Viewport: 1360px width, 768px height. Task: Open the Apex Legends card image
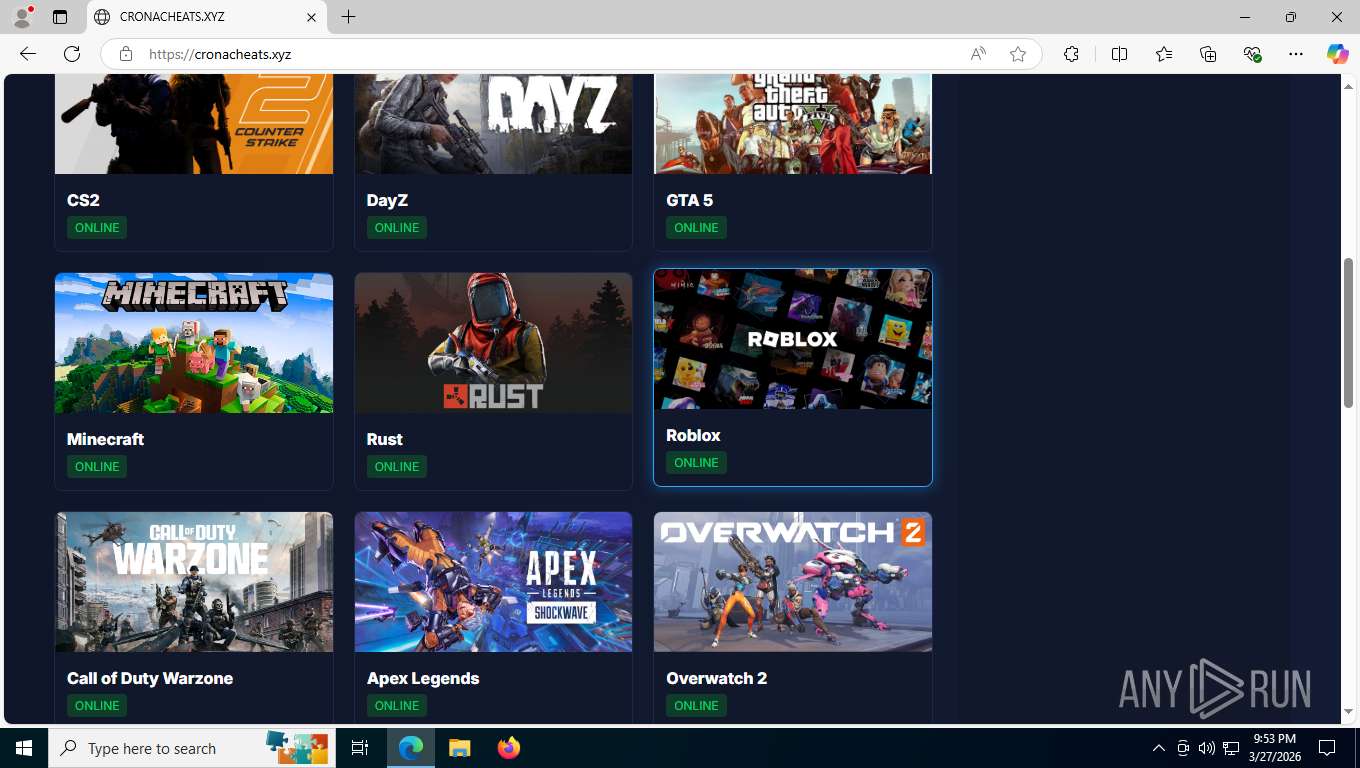[493, 582]
